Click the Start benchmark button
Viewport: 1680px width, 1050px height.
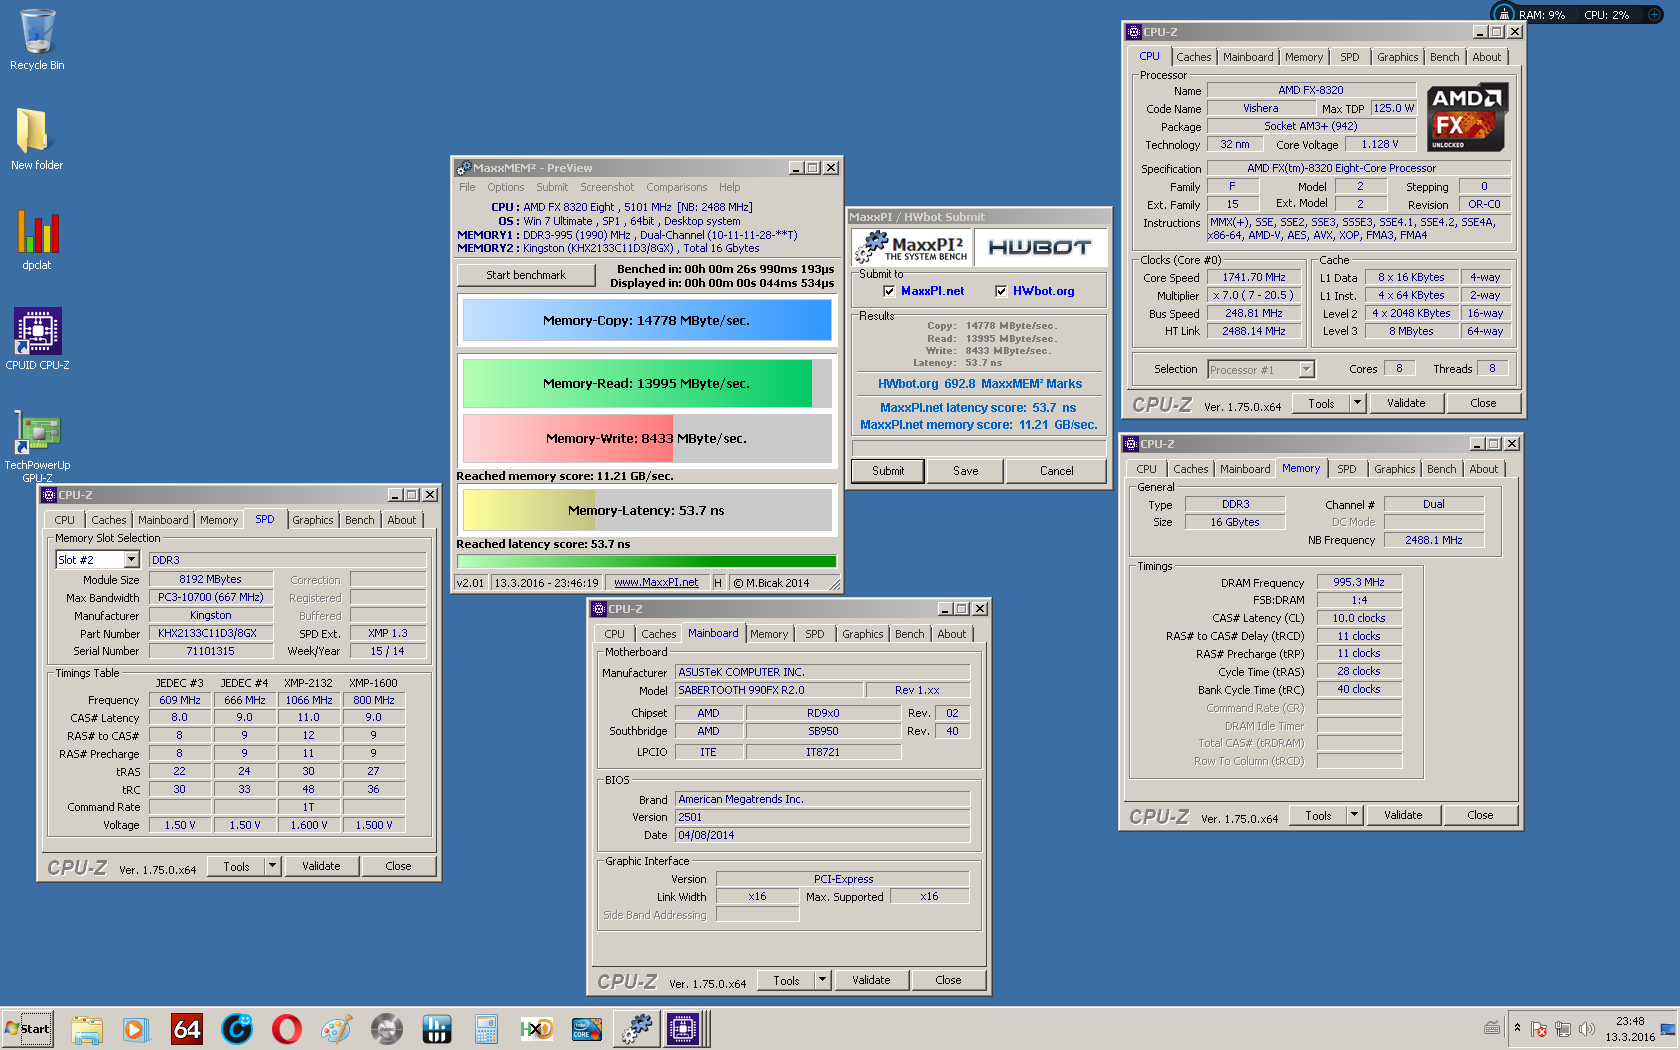click(526, 275)
